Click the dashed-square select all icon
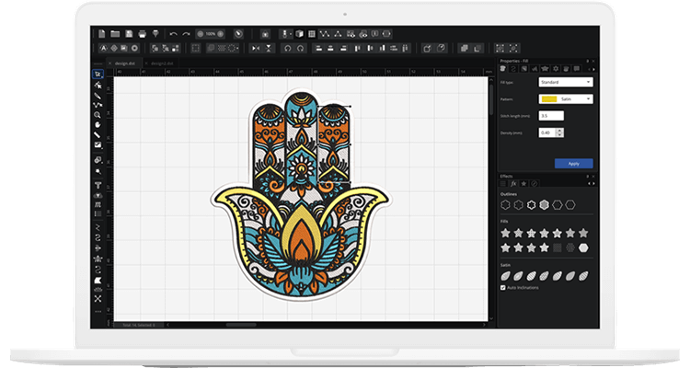The image size is (690, 368). 195,48
